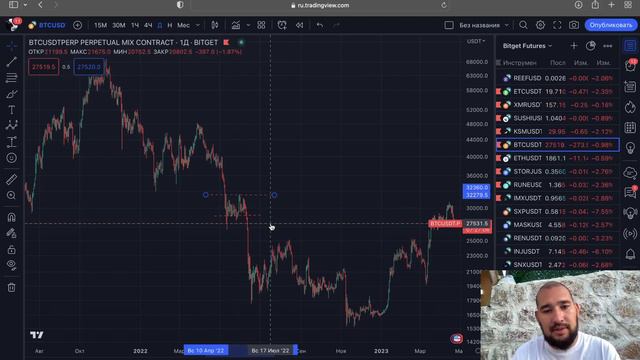This screenshot has width=640, height=360.
Task: Take a chart snapshot with camera
Action: pyautogui.click(x=574, y=25)
